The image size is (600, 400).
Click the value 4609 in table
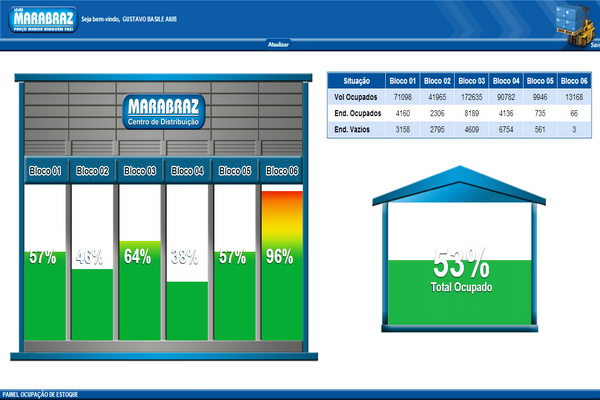[x=472, y=129]
